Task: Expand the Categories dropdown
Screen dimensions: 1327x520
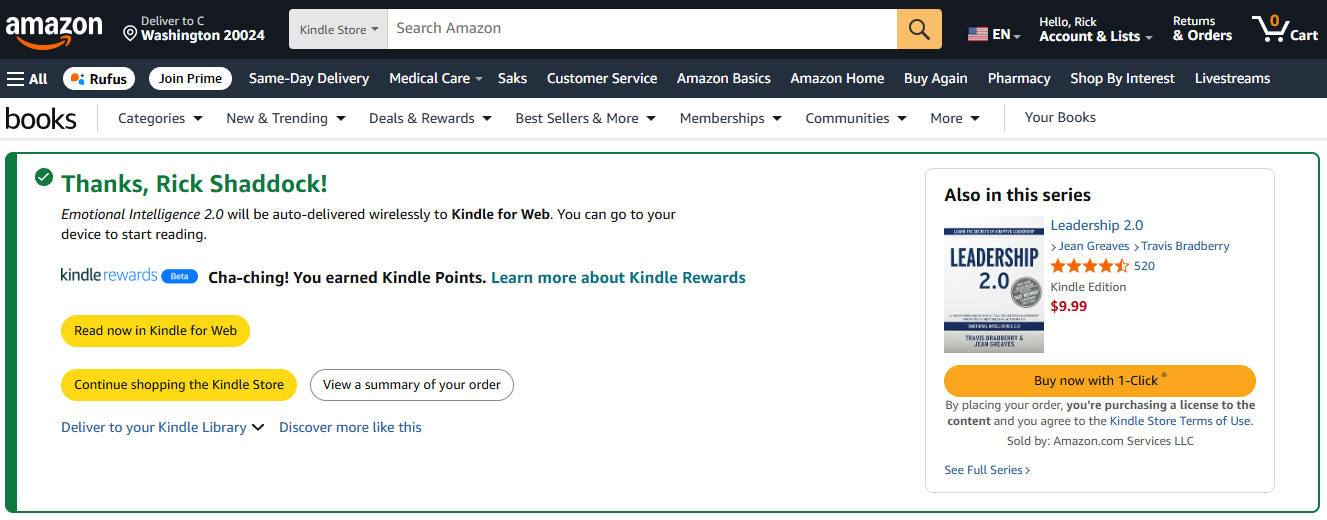Action: tap(160, 118)
